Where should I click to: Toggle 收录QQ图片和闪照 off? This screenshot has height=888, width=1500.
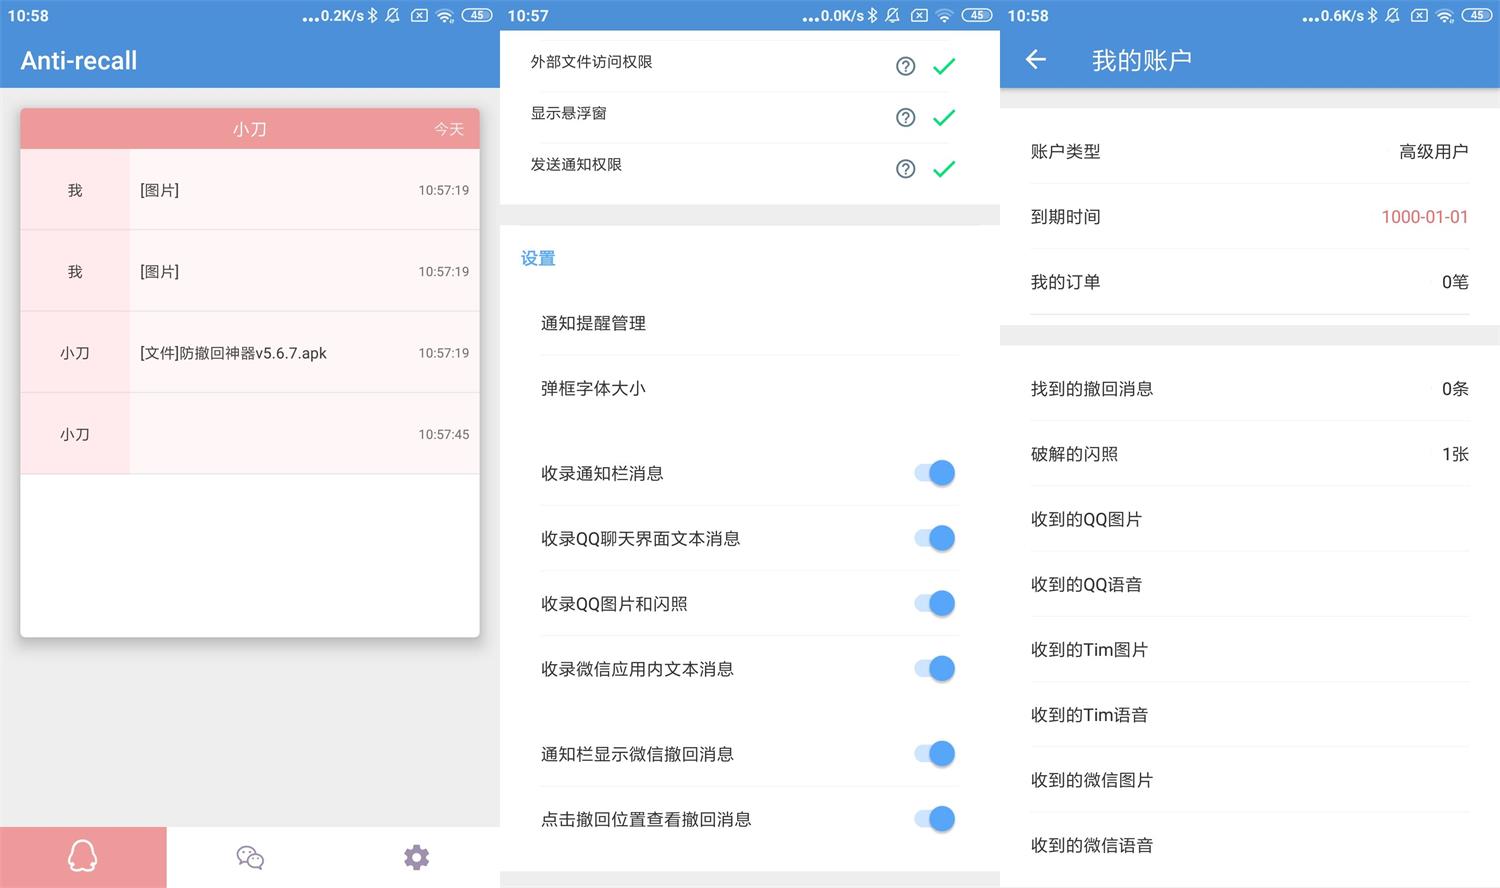click(933, 603)
